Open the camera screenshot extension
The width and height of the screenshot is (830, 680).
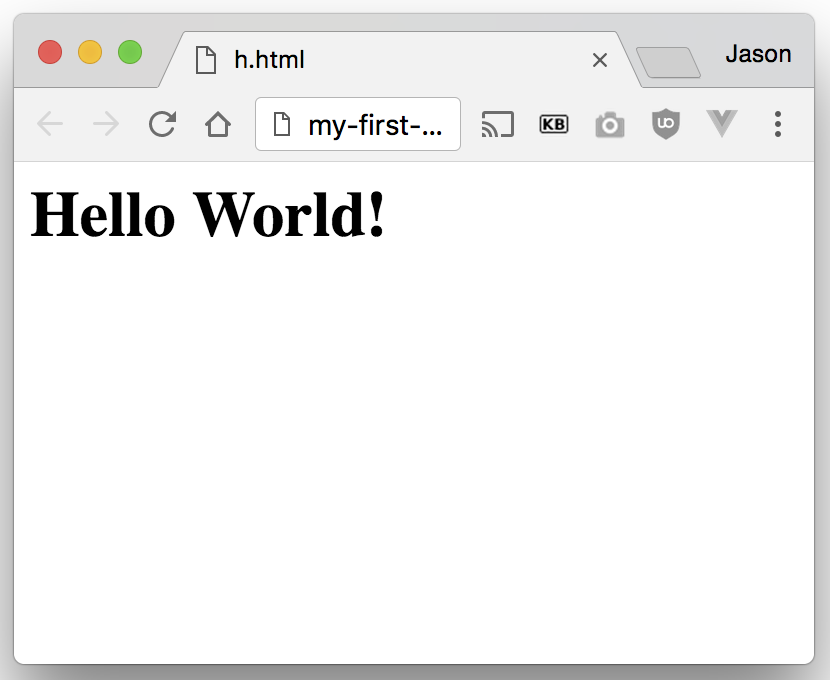609,125
